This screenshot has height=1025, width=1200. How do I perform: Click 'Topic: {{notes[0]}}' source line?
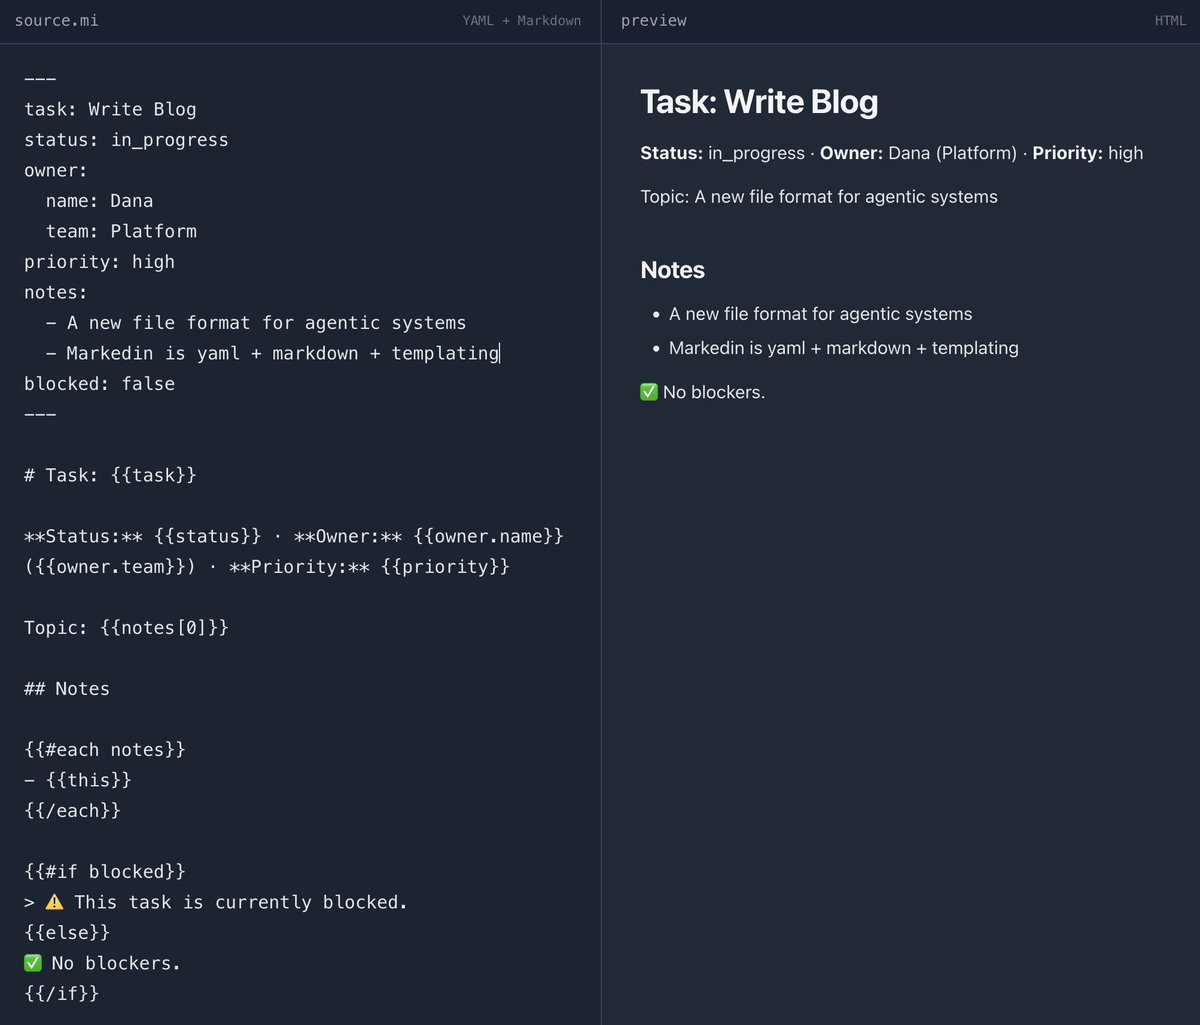click(x=126, y=628)
